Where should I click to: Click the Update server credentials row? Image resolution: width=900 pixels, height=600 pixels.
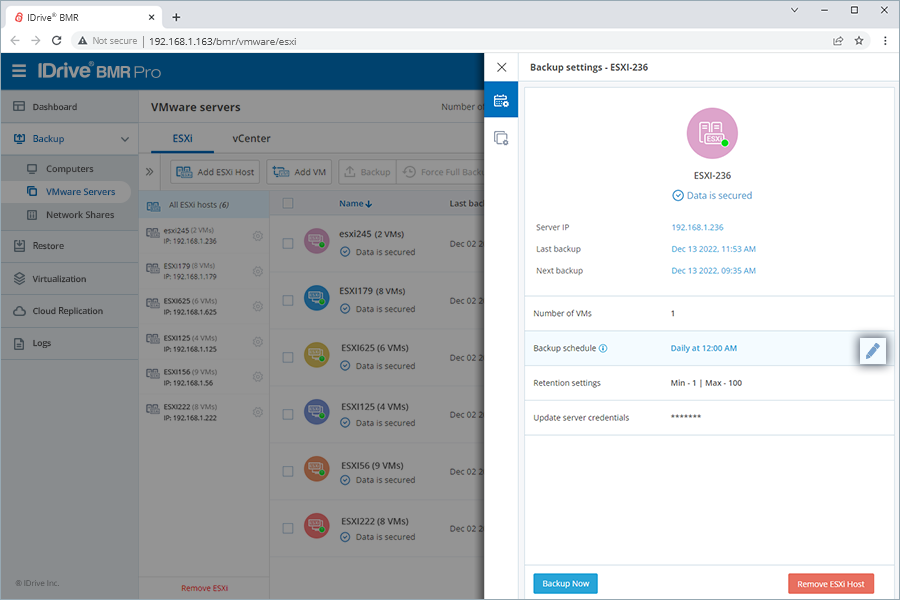(709, 417)
